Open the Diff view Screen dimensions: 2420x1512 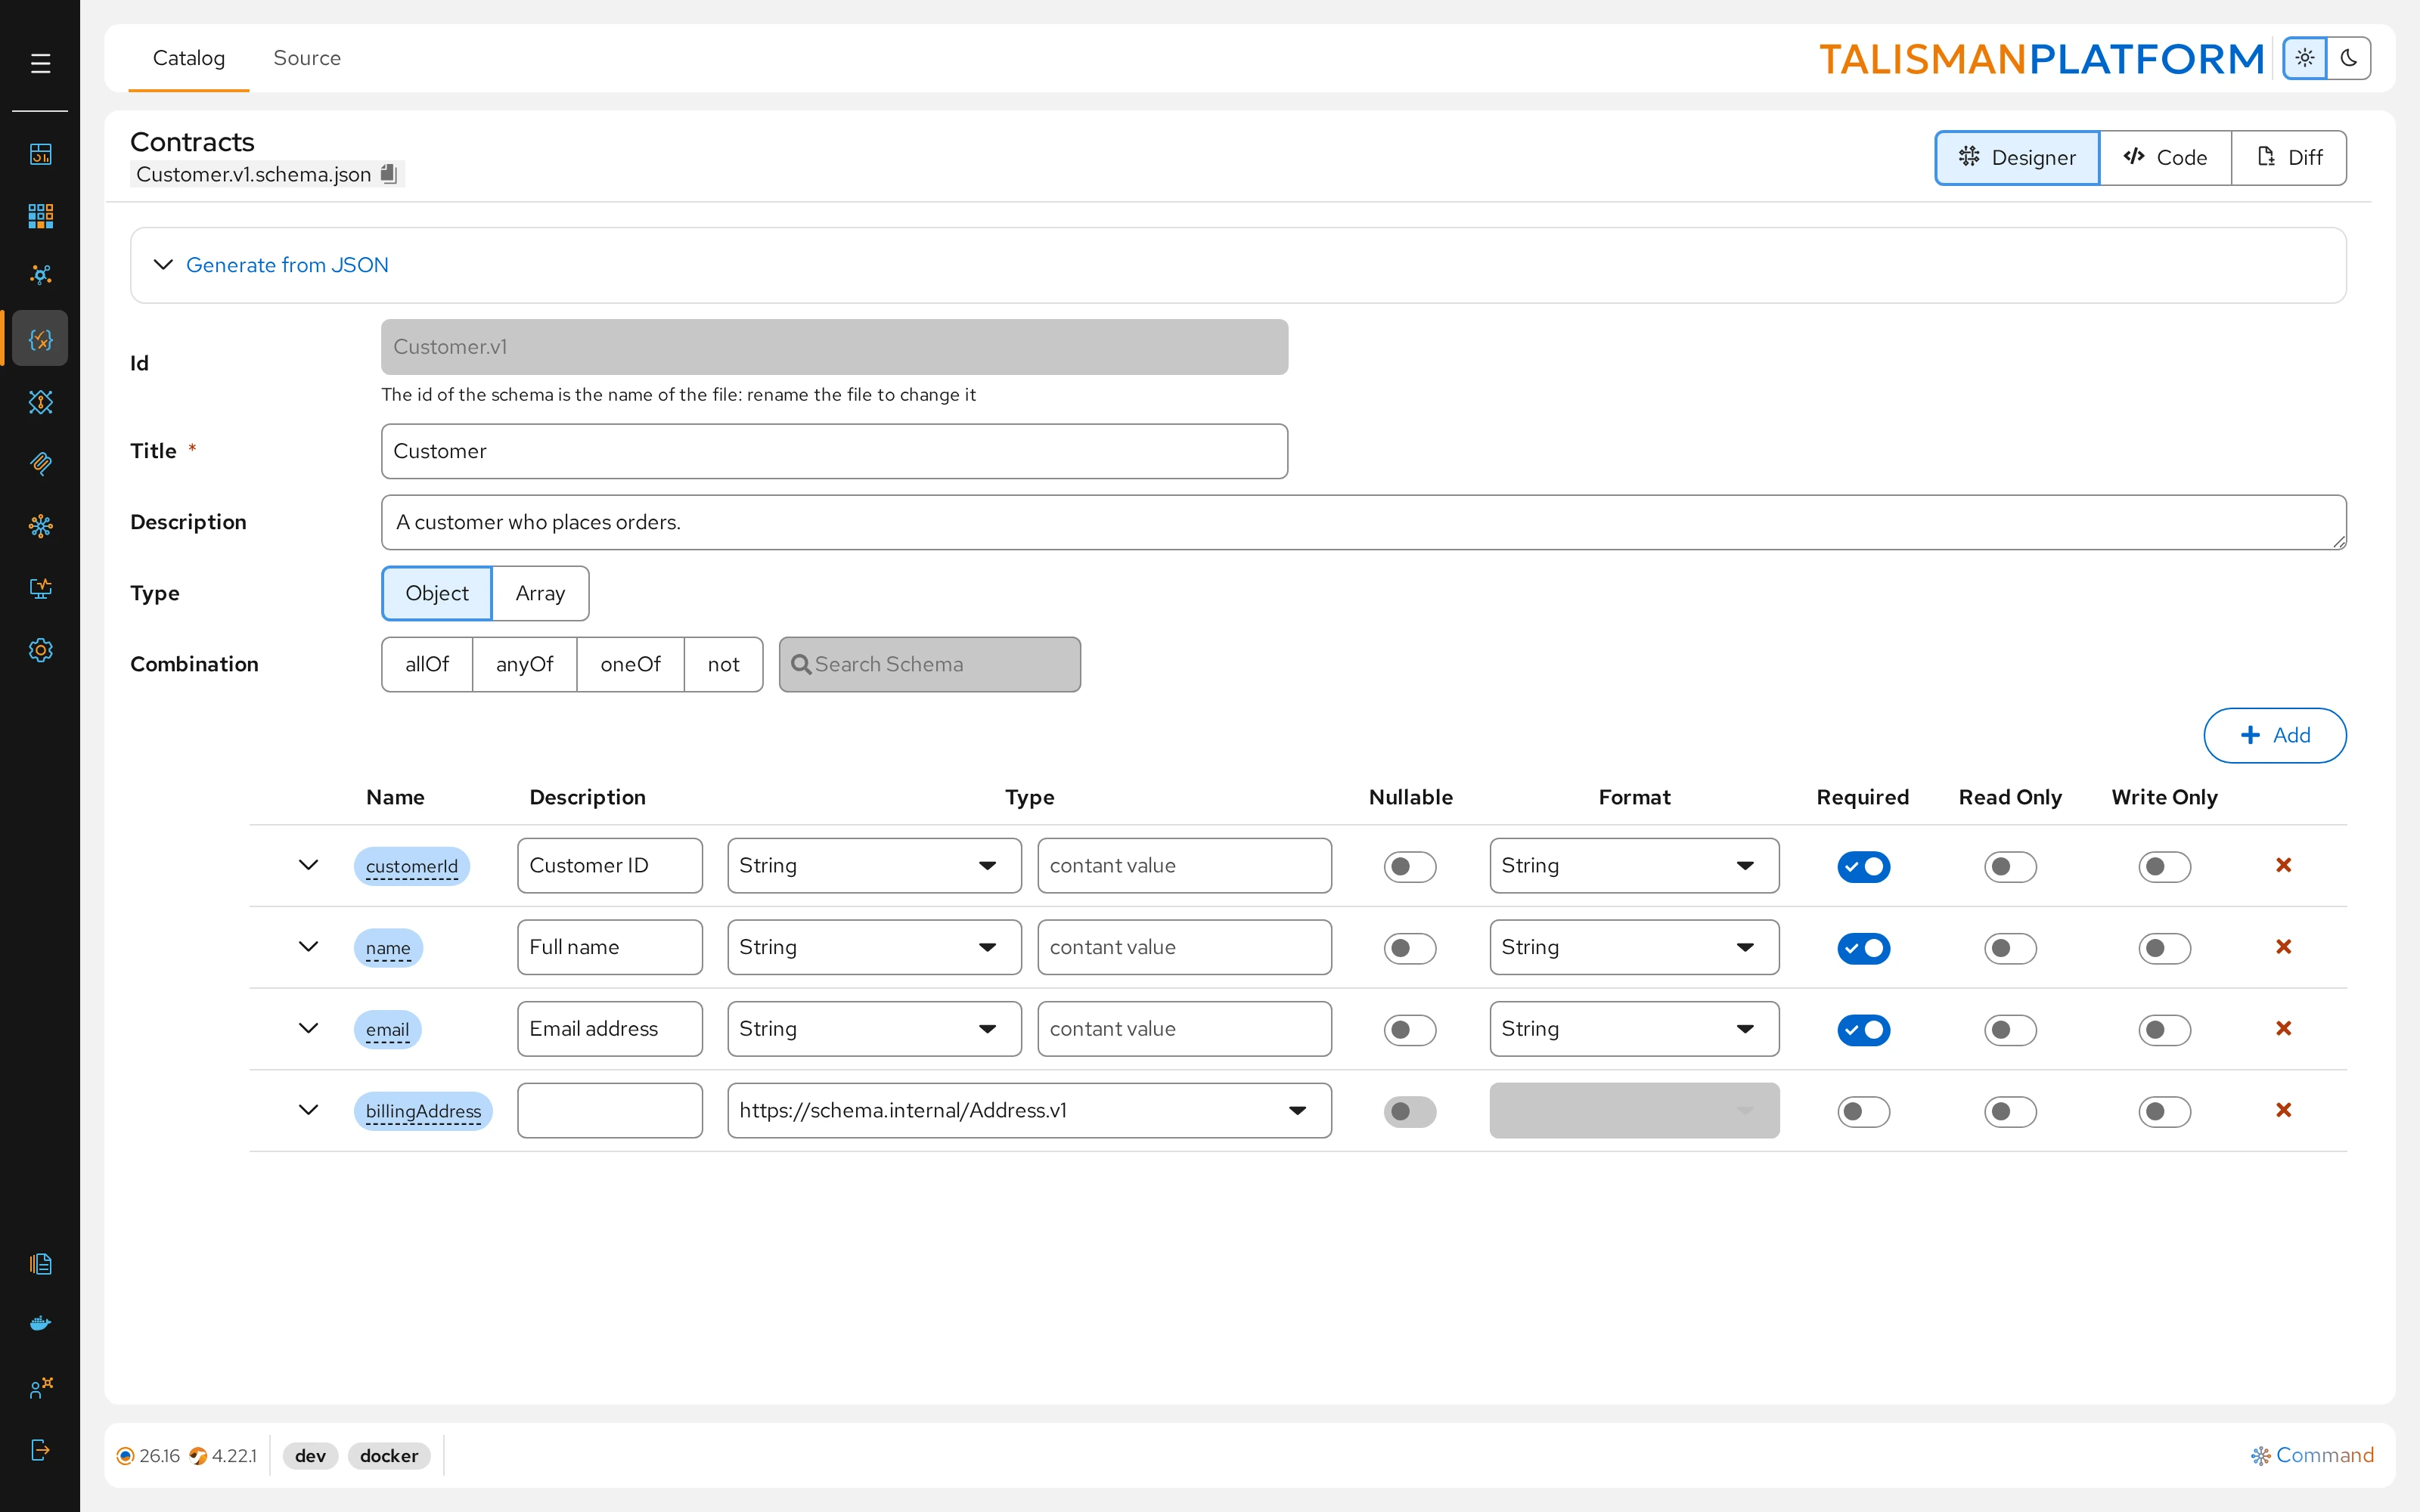tap(2289, 157)
